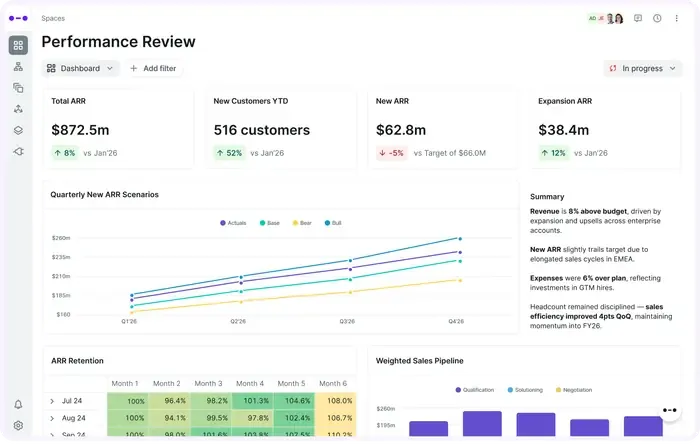The image size is (700, 444).
Task: Click the ARR Retention title
Action: tap(77, 361)
